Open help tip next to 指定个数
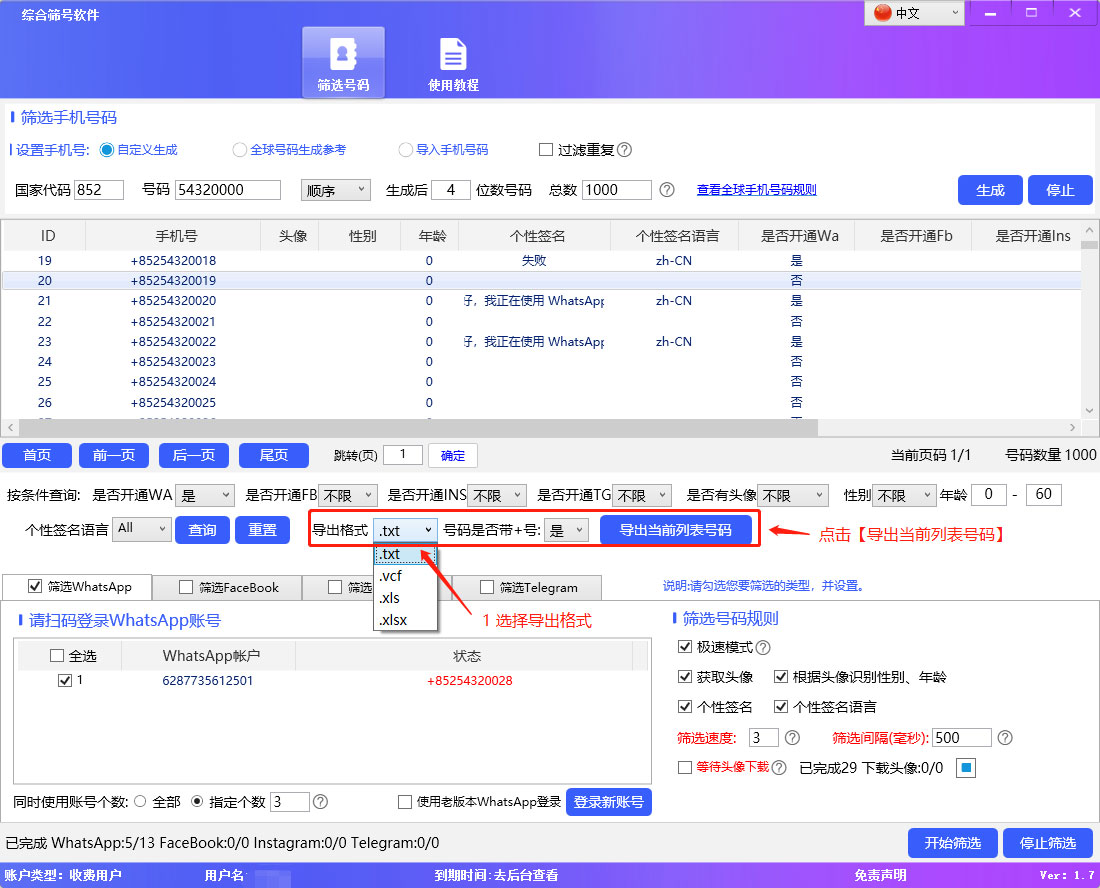This screenshot has width=1100, height=888. 320,802
